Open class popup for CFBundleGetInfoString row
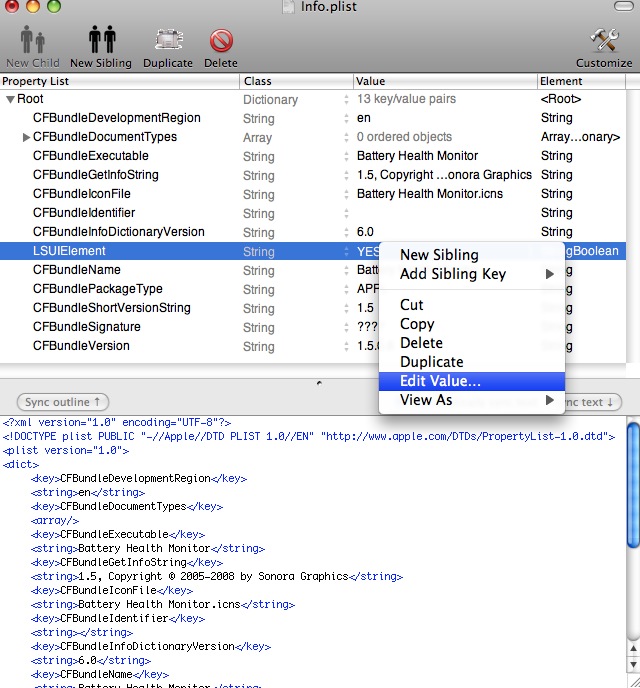The width and height of the screenshot is (640, 688). (346, 176)
